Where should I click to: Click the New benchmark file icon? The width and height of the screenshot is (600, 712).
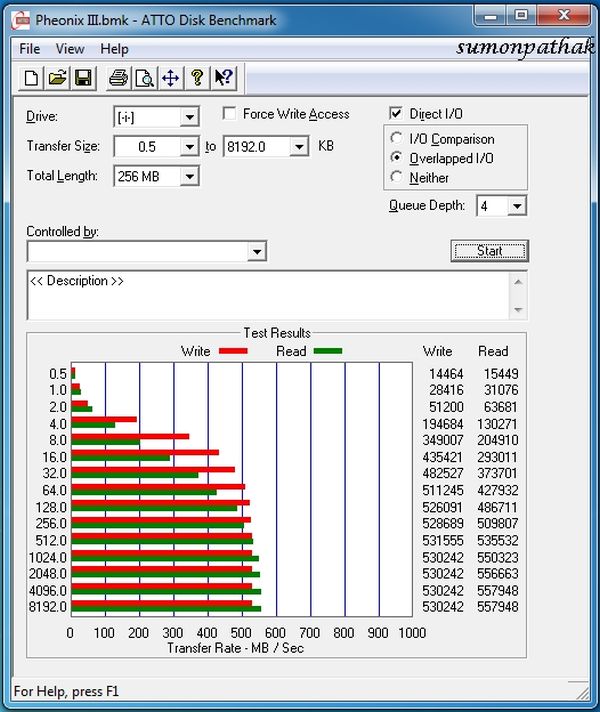click(31, 78)
